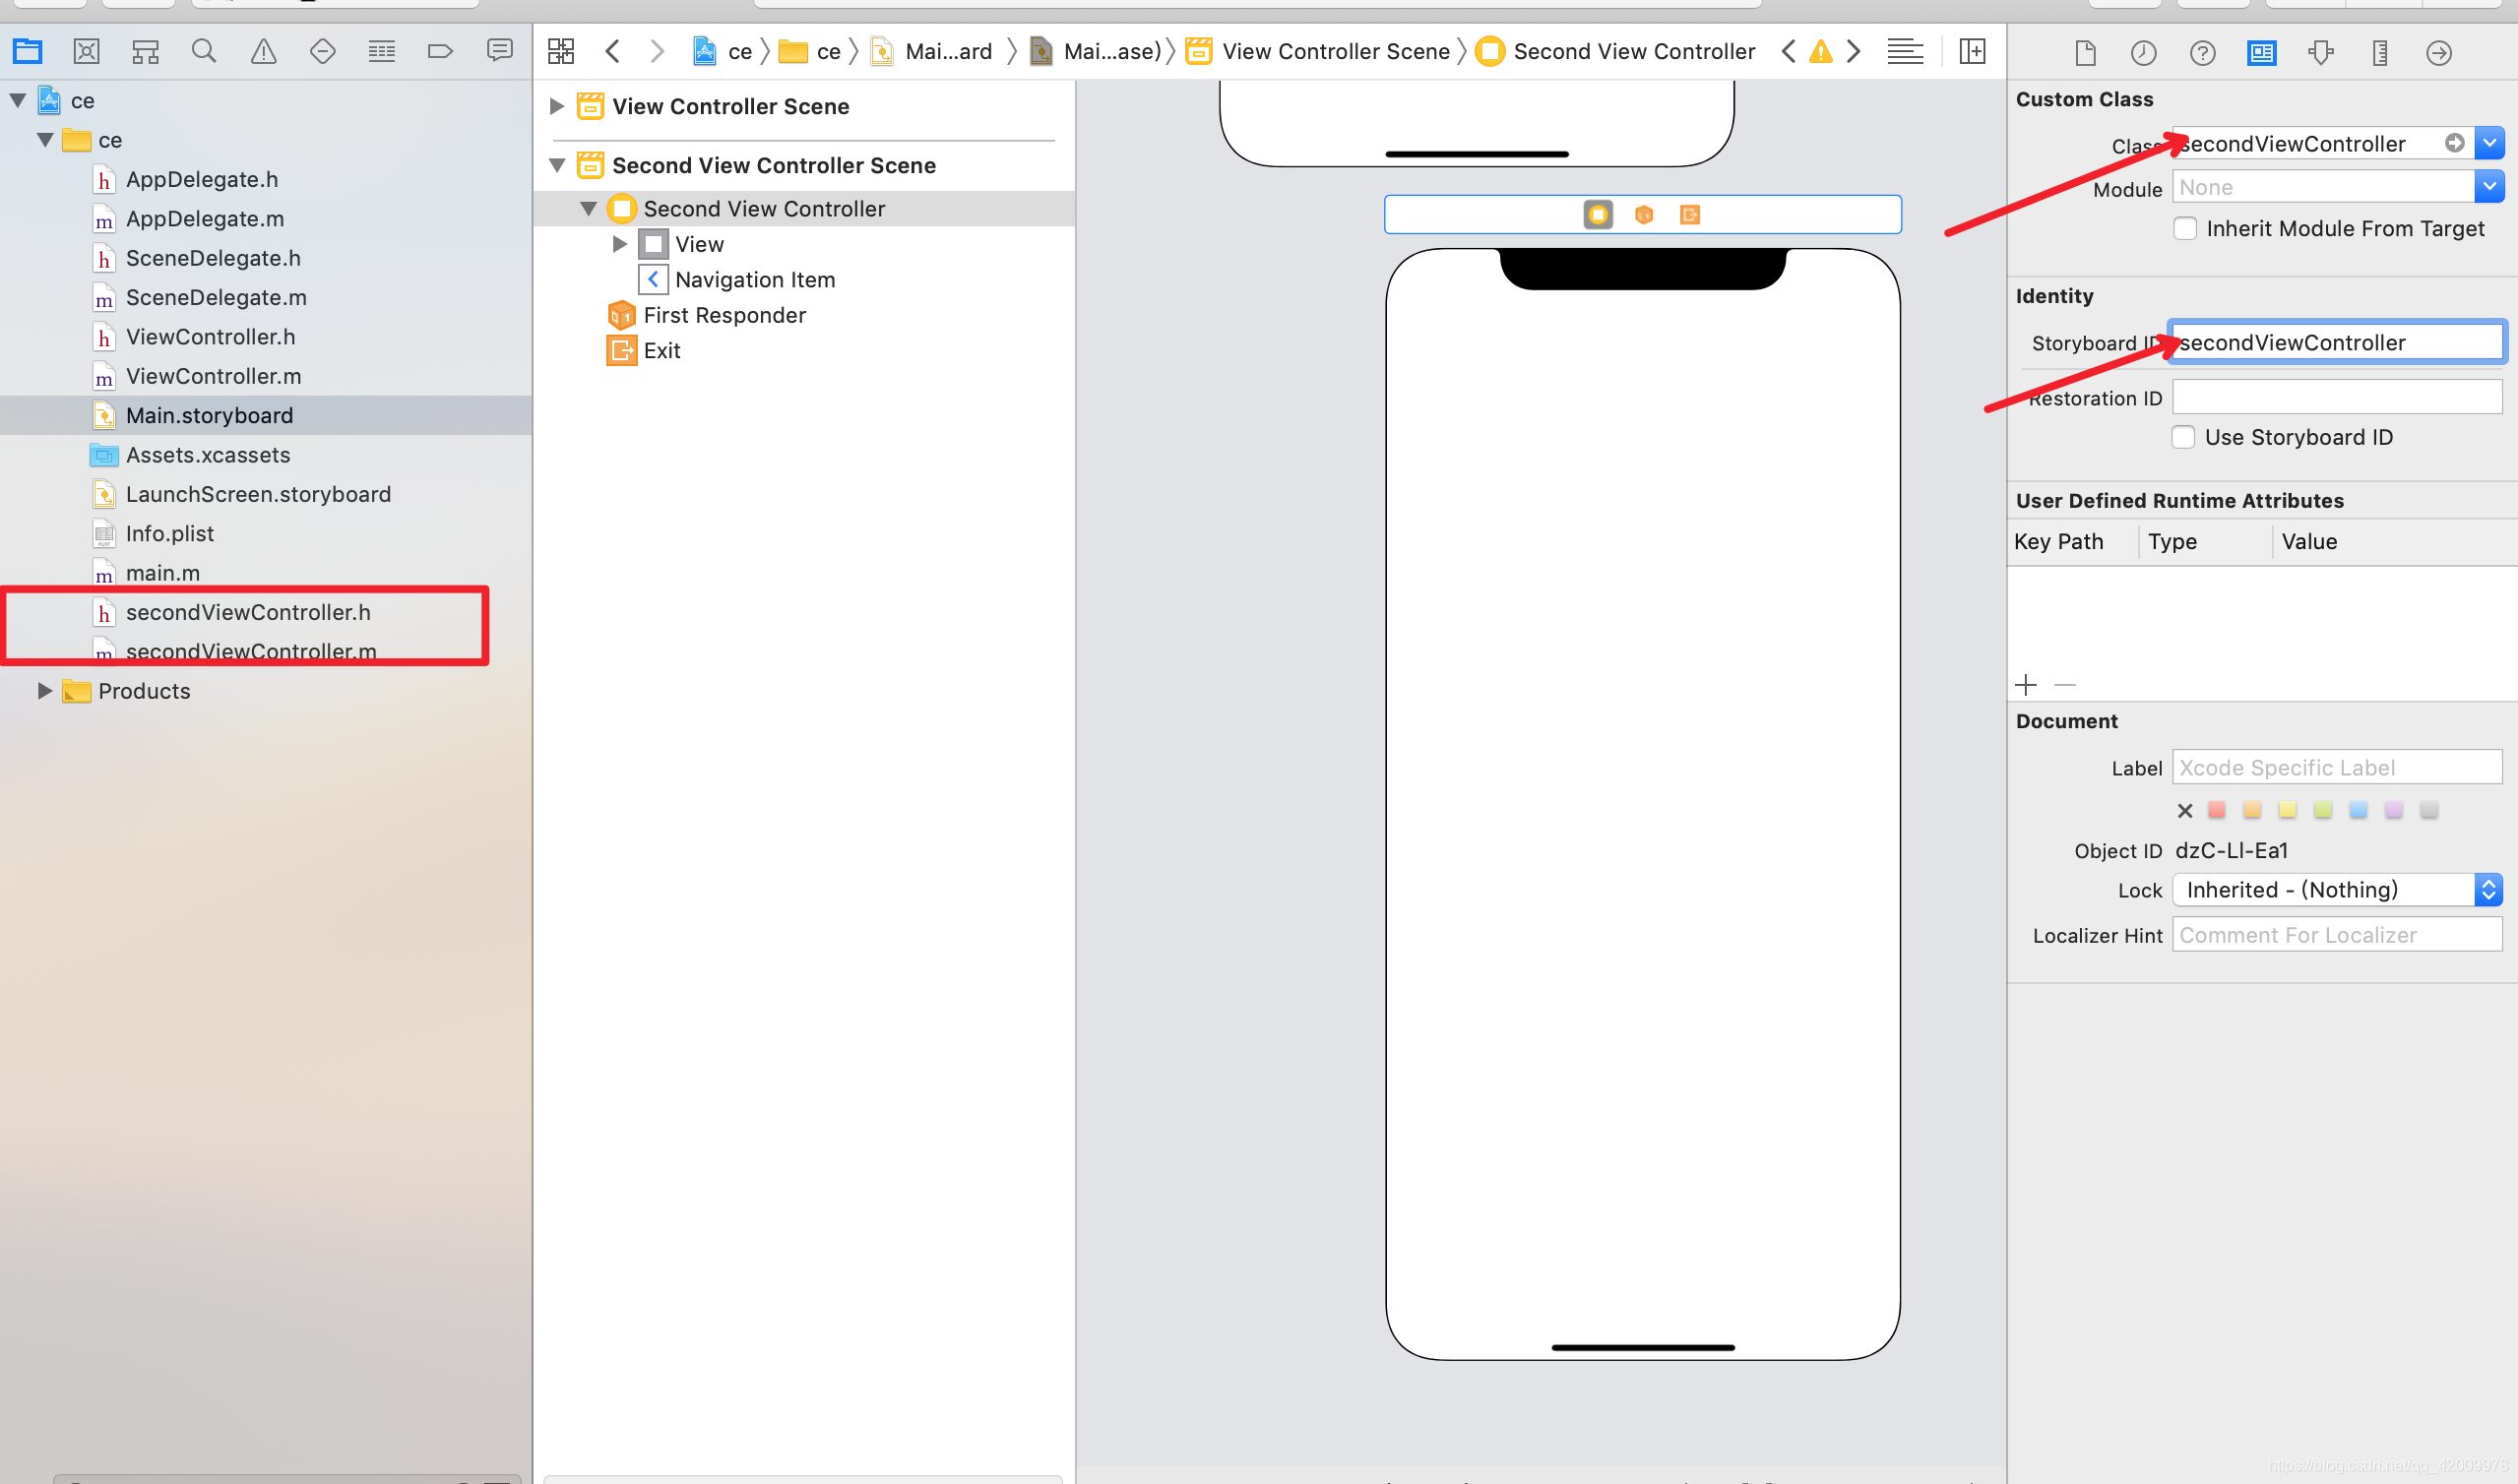Open the Quick Help inspector icon
The image size is (2518, 1484).
[2203, 52]
